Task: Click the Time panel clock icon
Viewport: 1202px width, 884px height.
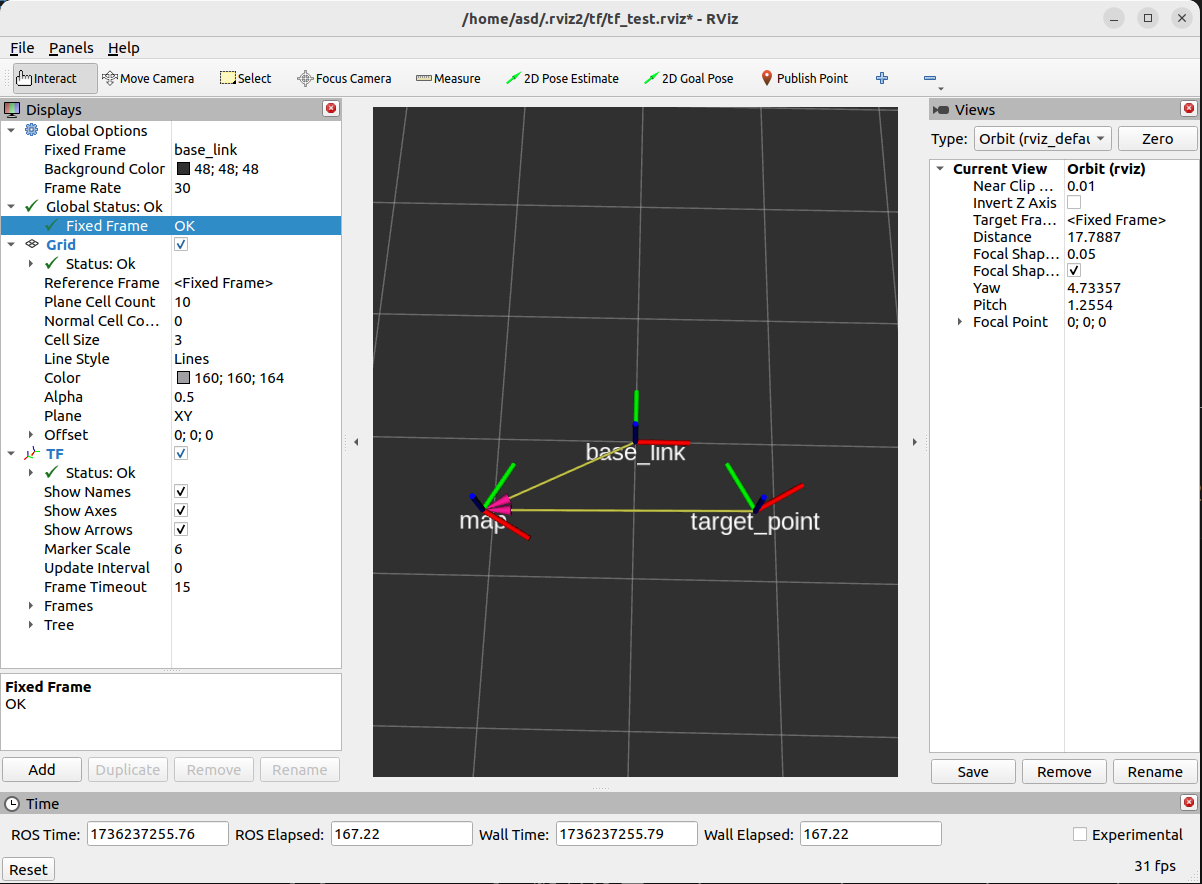Action: pos(12,803)
